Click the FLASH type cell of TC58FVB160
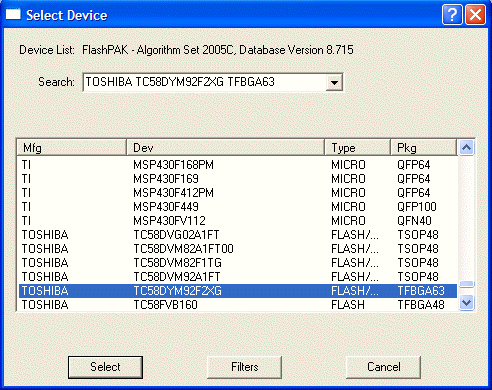492x390 pixels. pos(348,305)
